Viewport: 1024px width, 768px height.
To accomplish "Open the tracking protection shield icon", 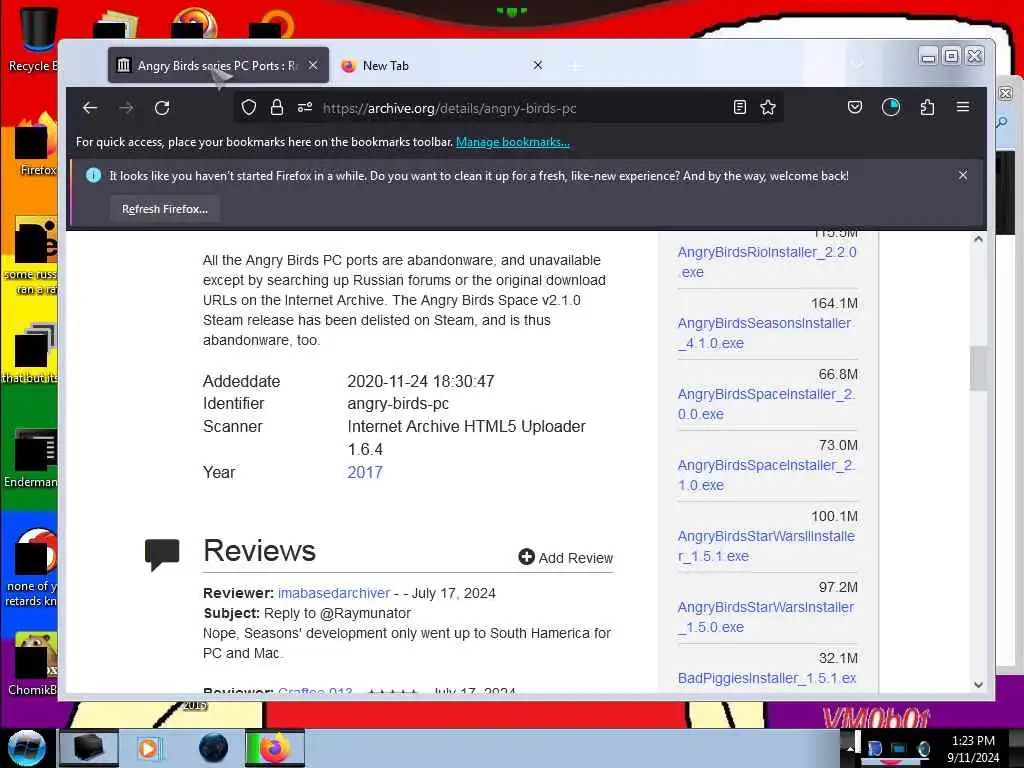I will (248, 108).
